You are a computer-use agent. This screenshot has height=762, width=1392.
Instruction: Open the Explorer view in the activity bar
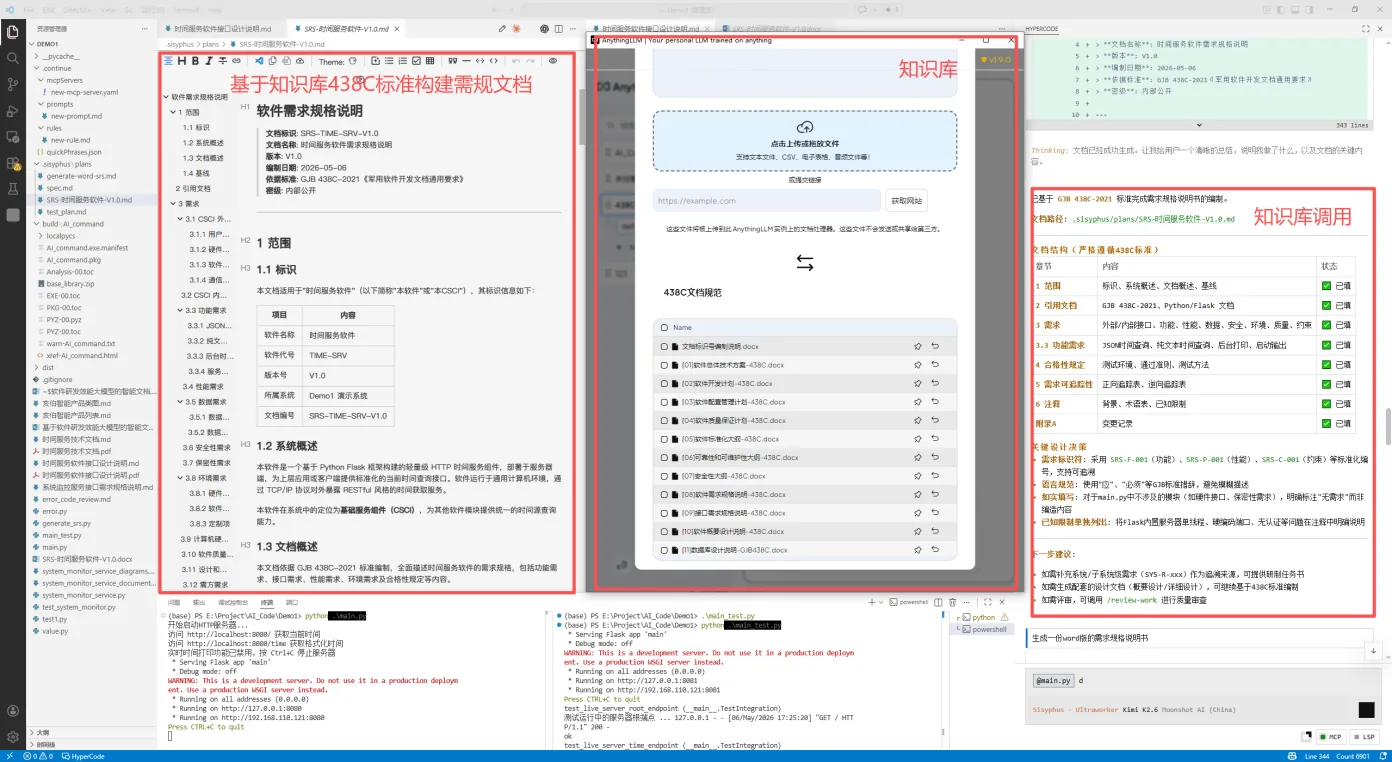click(13, 32)
